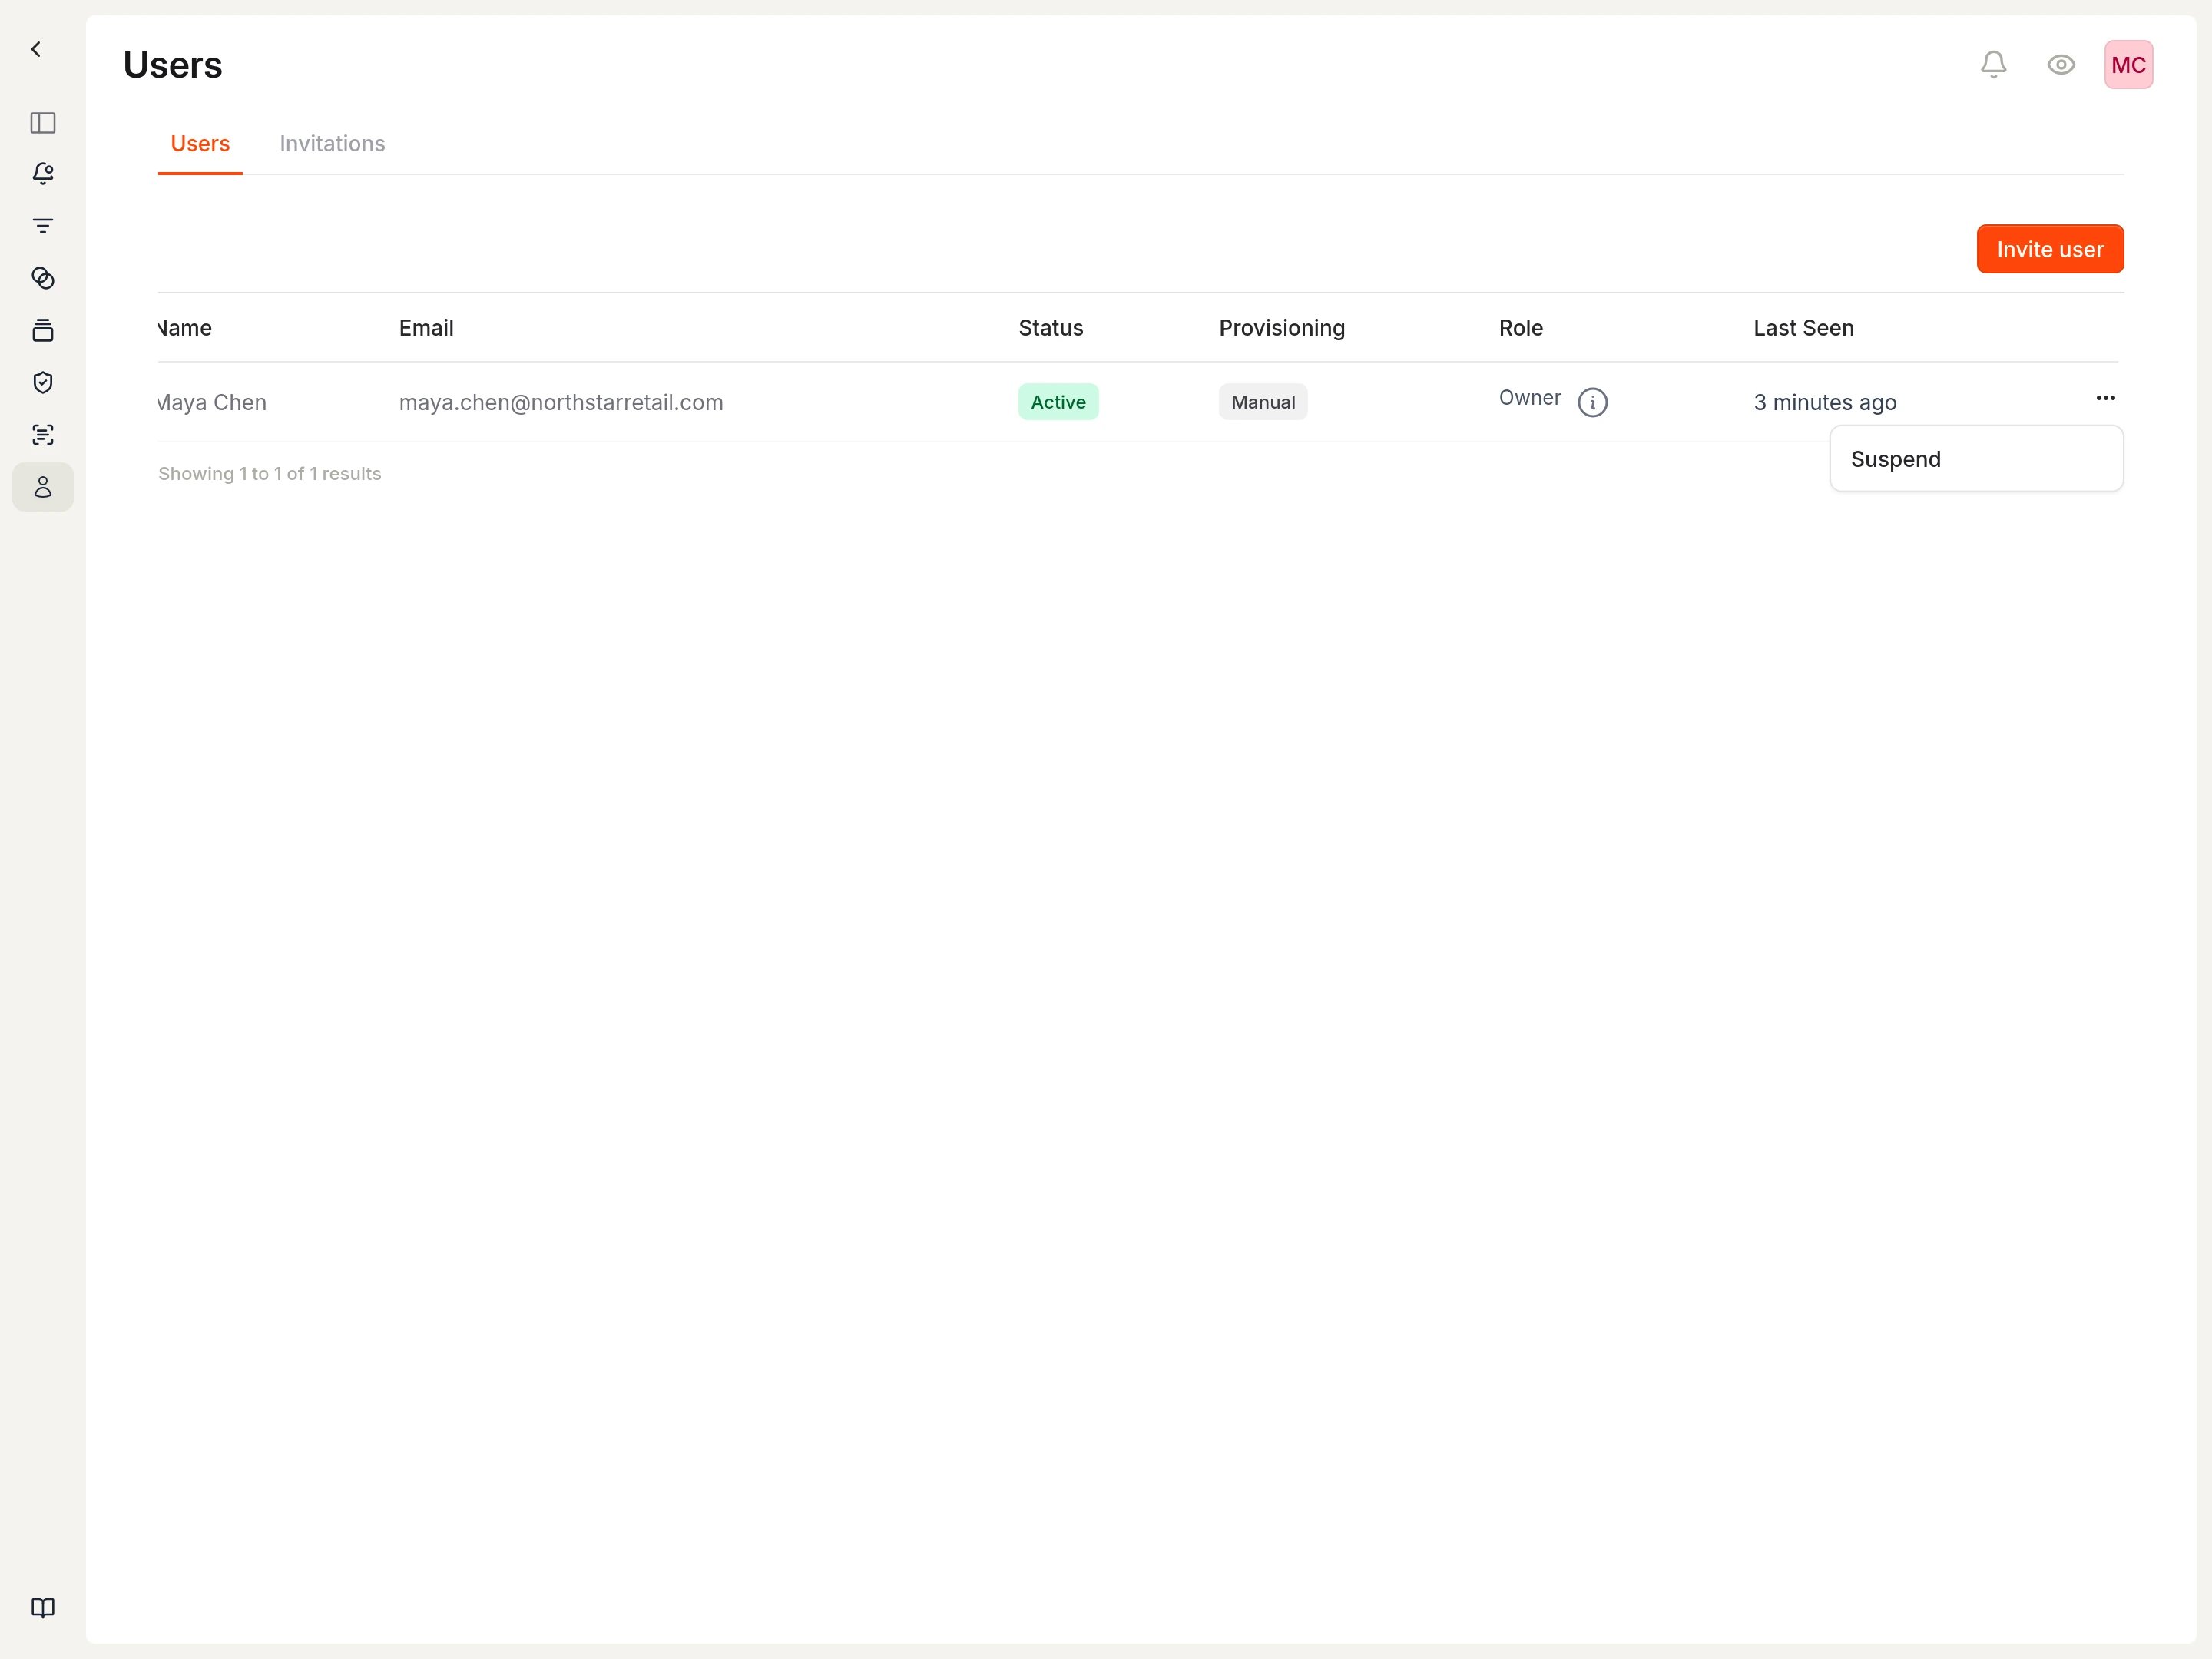Choose Suspend from the actions menu
The height and width of the screenshot is (1659, 2212).
1976,459
